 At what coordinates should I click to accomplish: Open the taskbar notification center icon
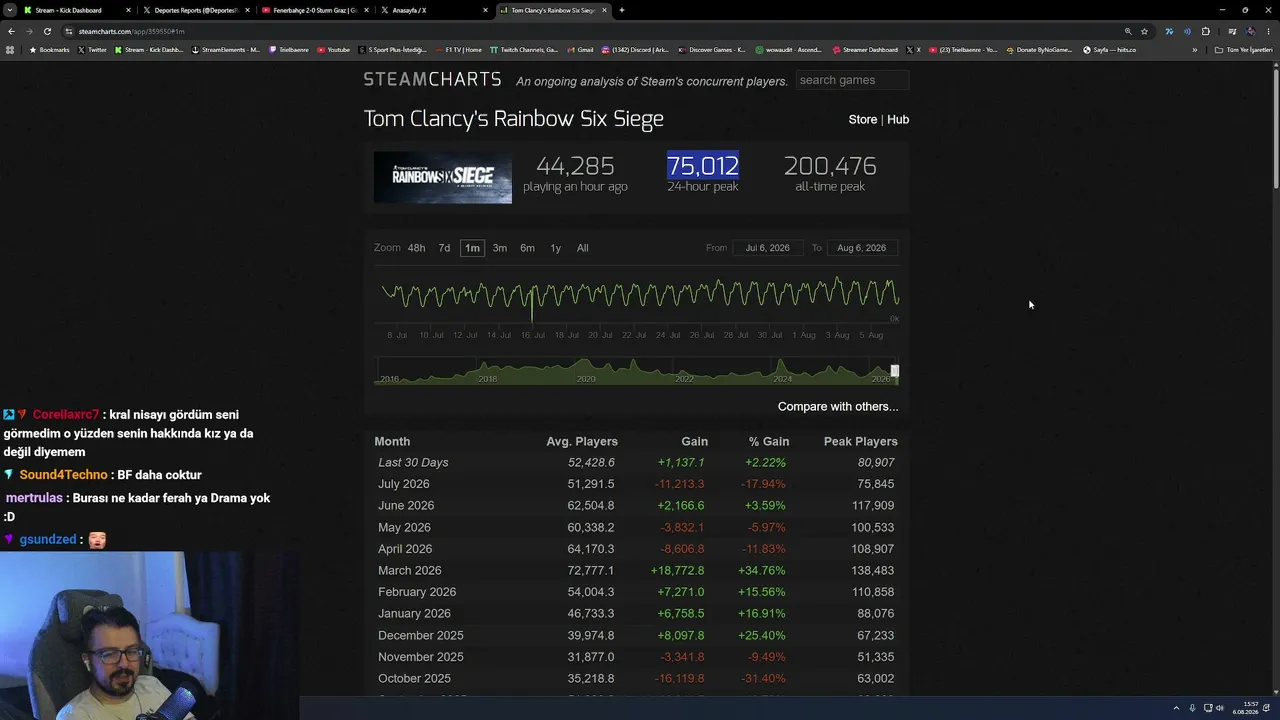pos(1267,708)
